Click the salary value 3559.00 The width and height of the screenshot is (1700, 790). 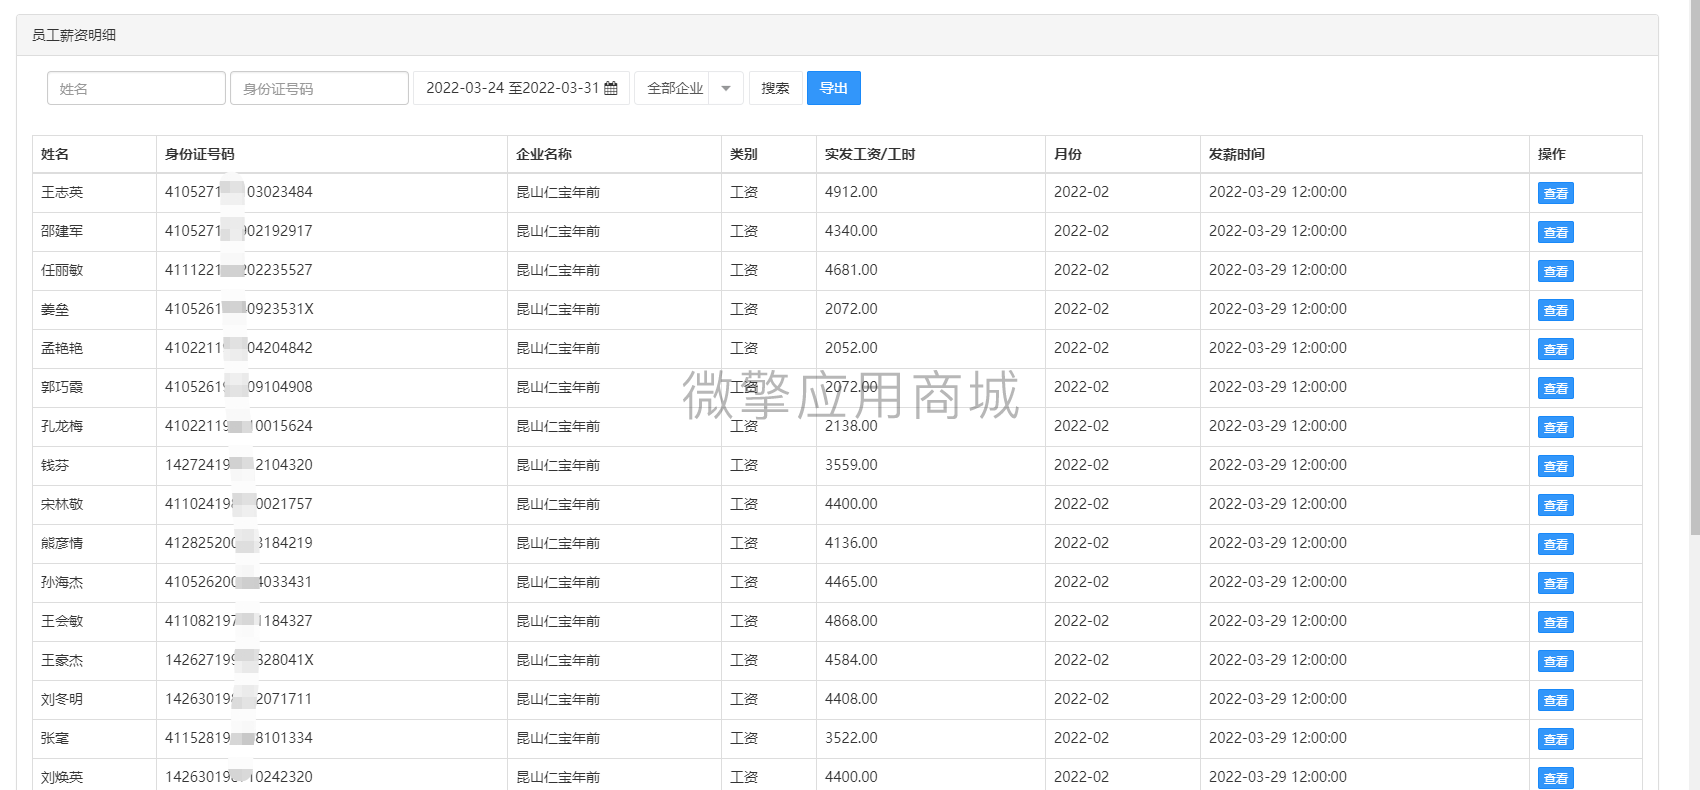click(851, 465)
